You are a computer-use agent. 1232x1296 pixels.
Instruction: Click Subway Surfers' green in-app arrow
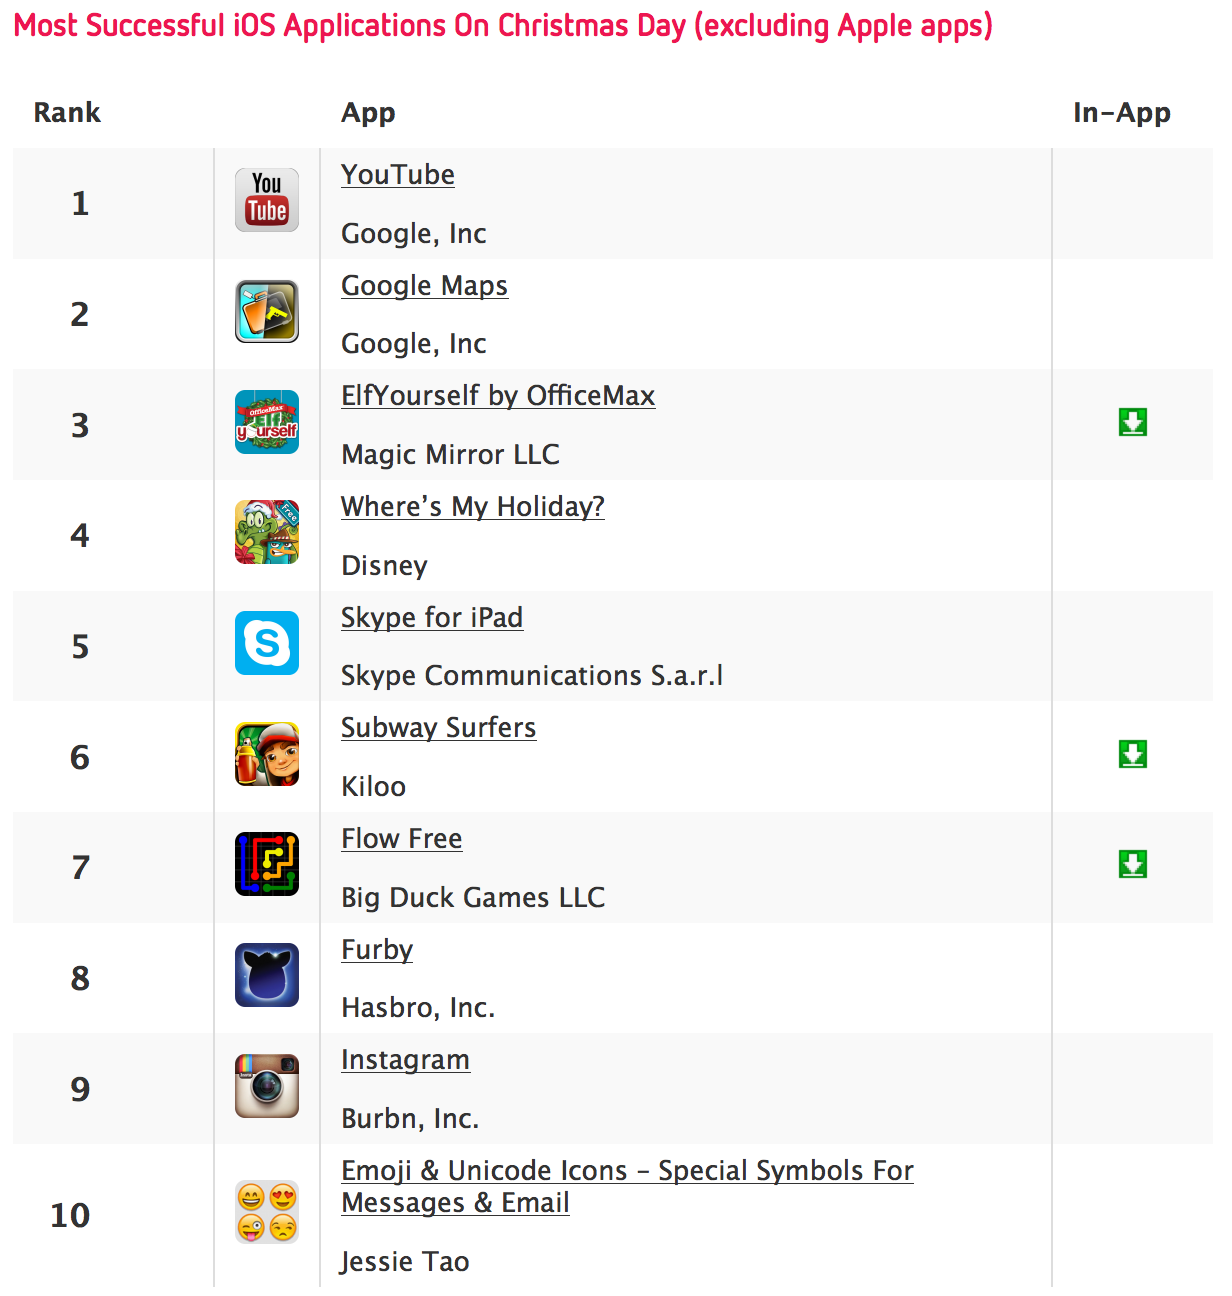(1133, 754)
